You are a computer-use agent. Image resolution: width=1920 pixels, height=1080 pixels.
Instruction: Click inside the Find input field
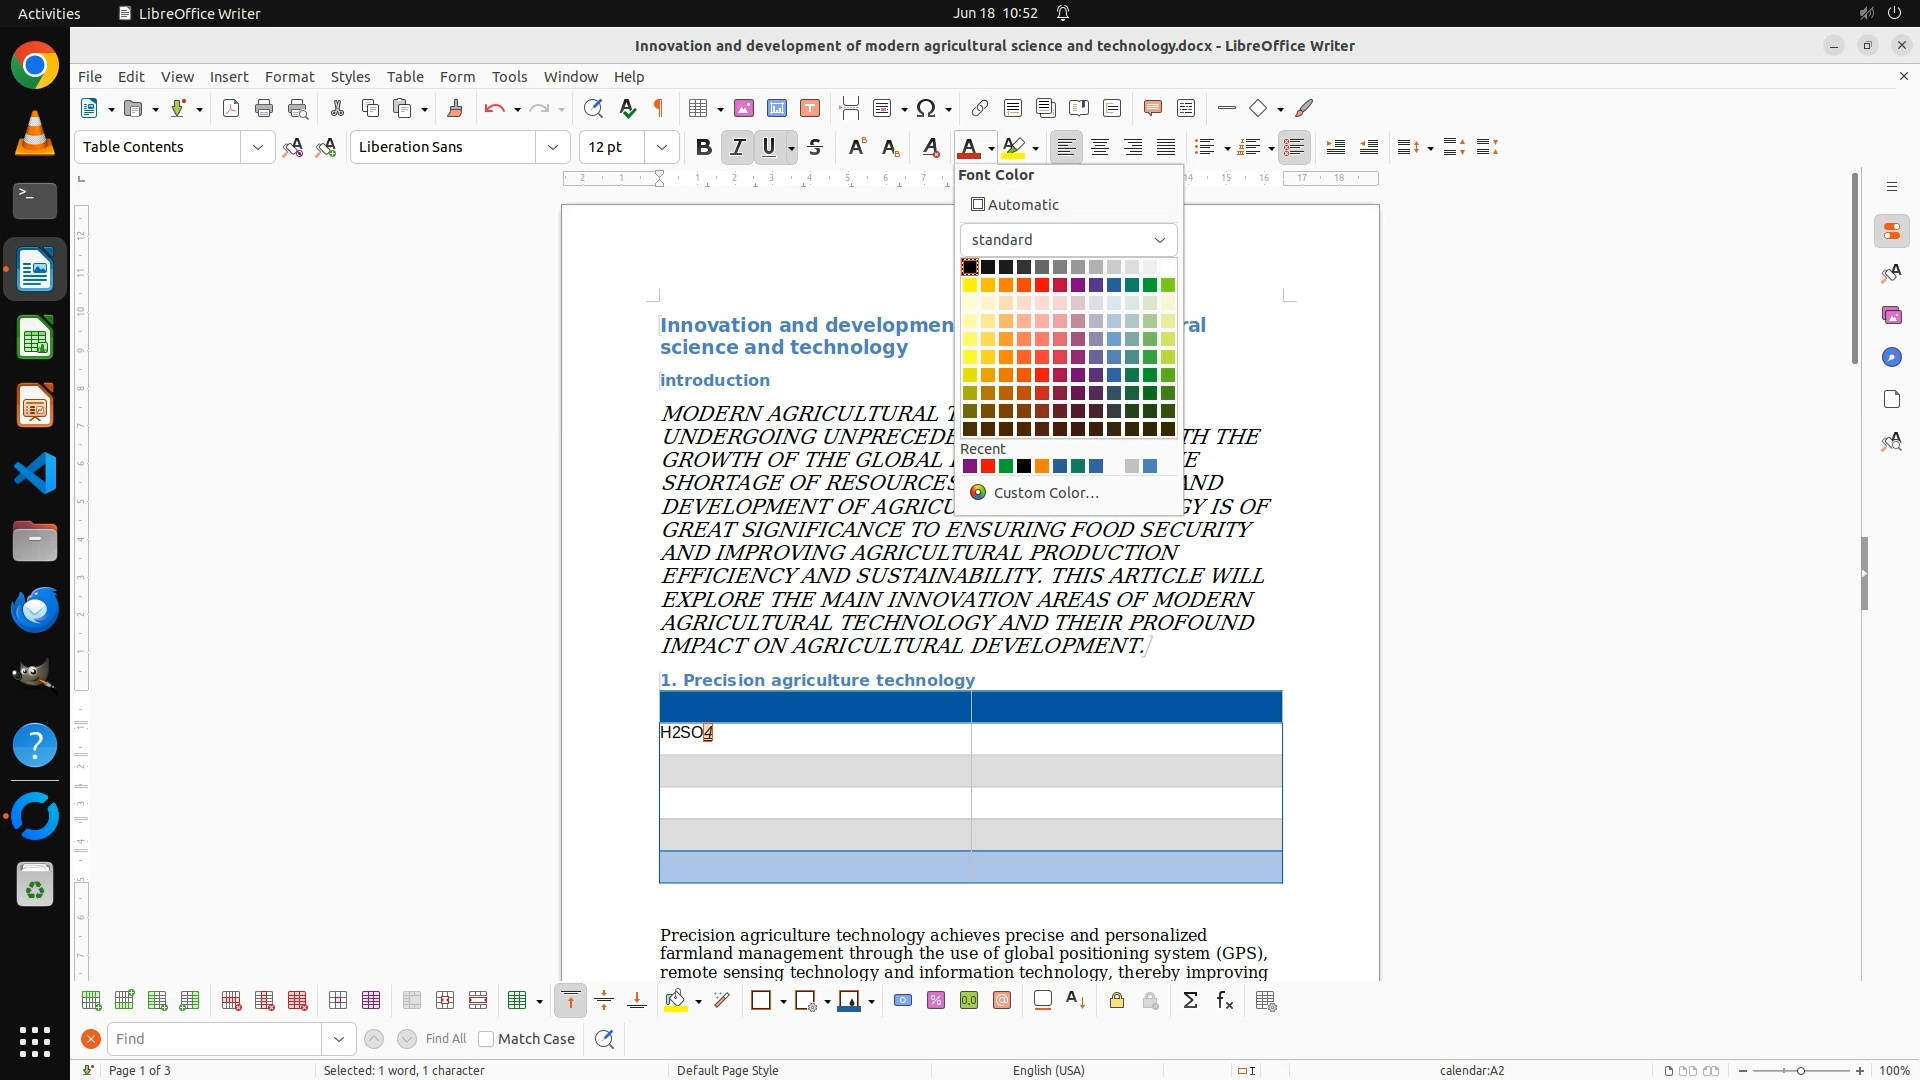pos(215,1039)
